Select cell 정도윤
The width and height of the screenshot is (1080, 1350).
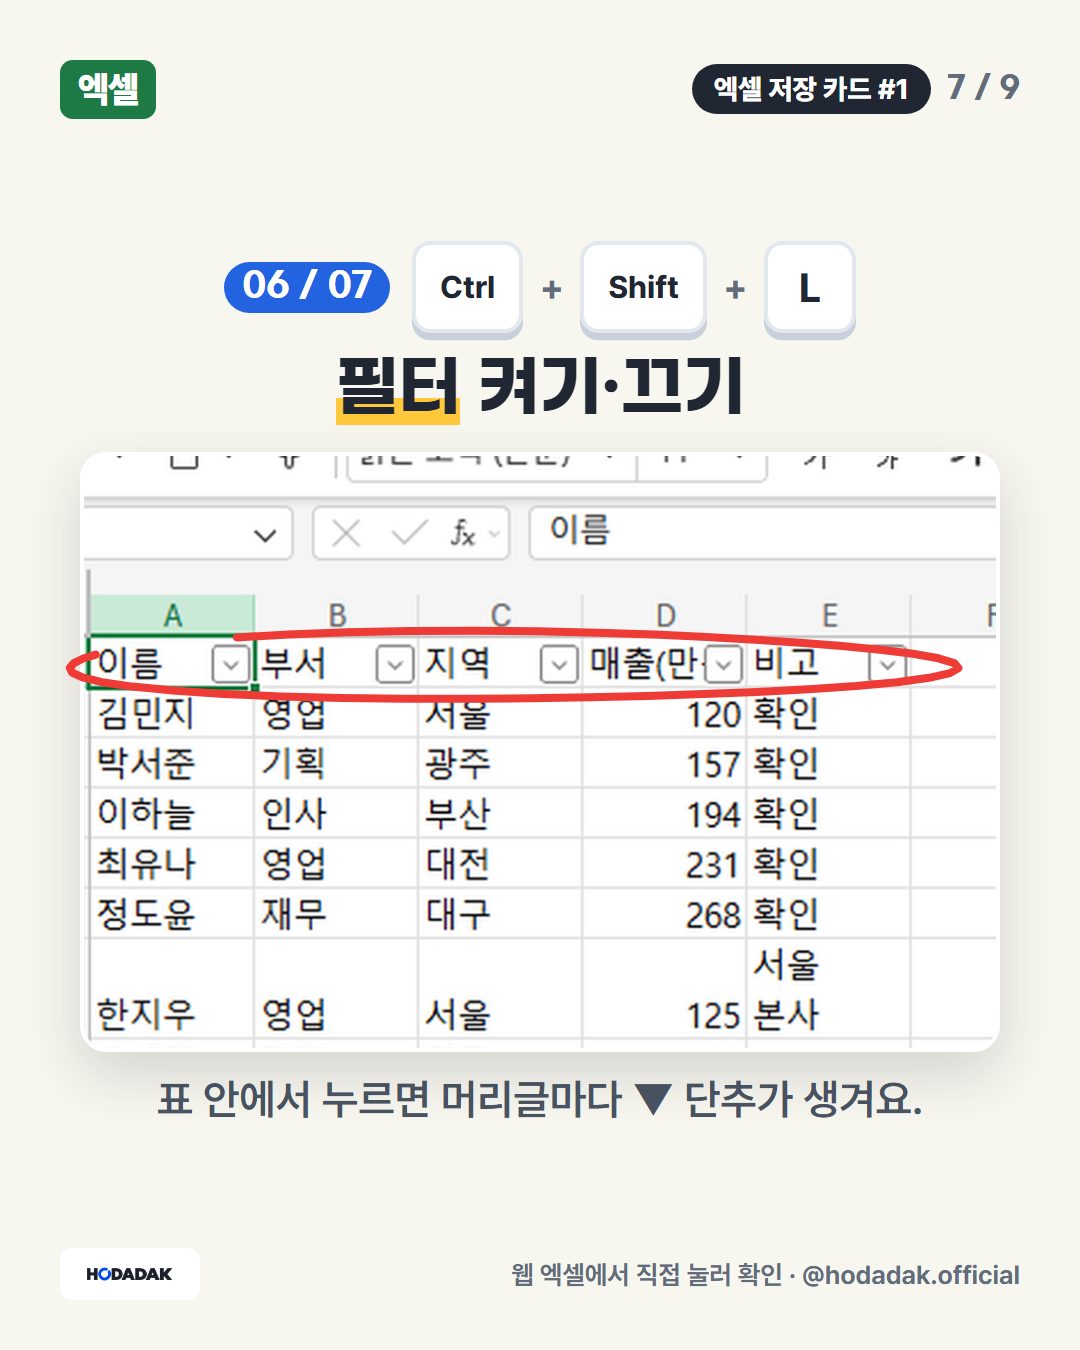pos(172,913)
